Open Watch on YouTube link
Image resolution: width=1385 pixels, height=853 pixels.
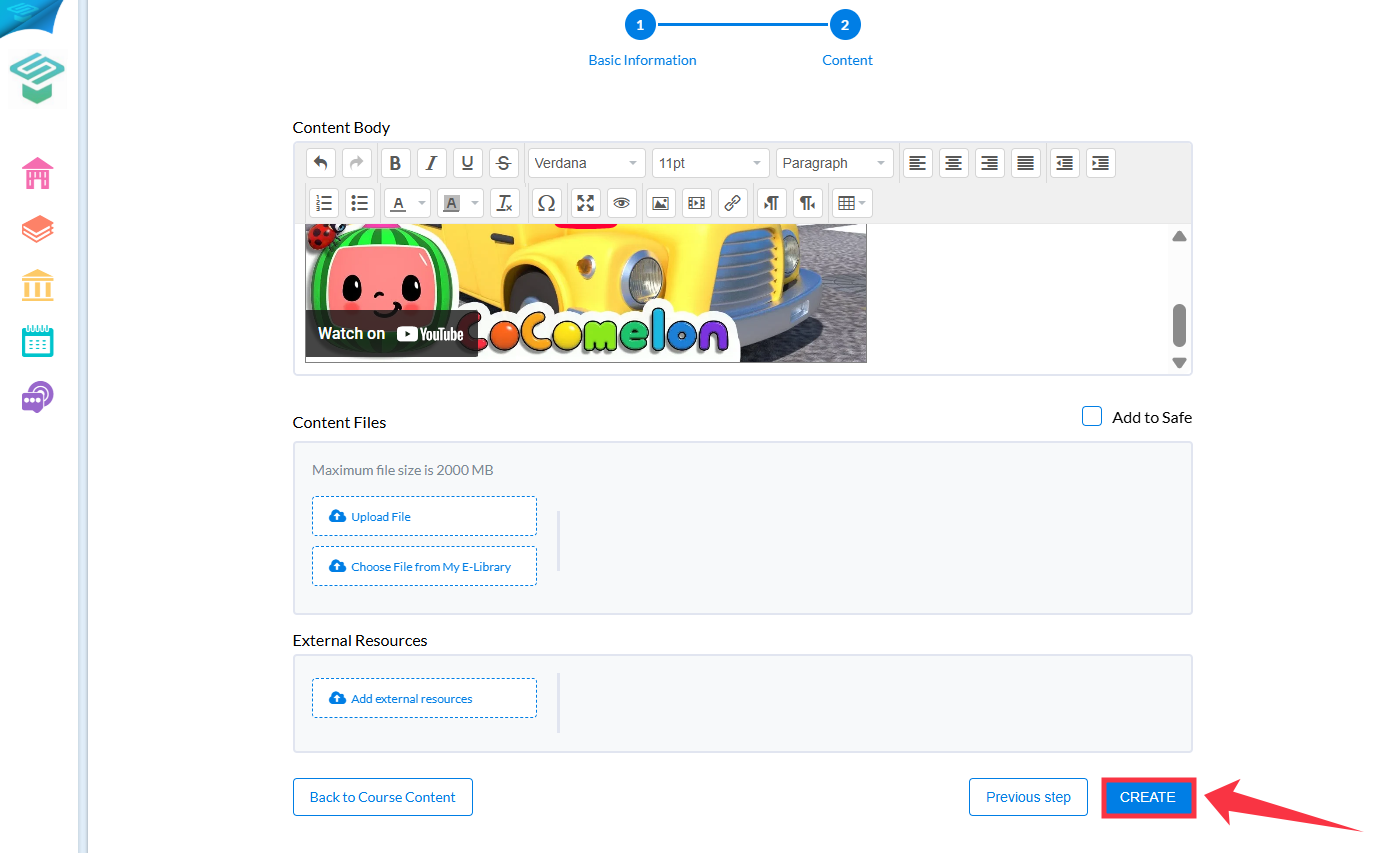[x=391, y=334]
